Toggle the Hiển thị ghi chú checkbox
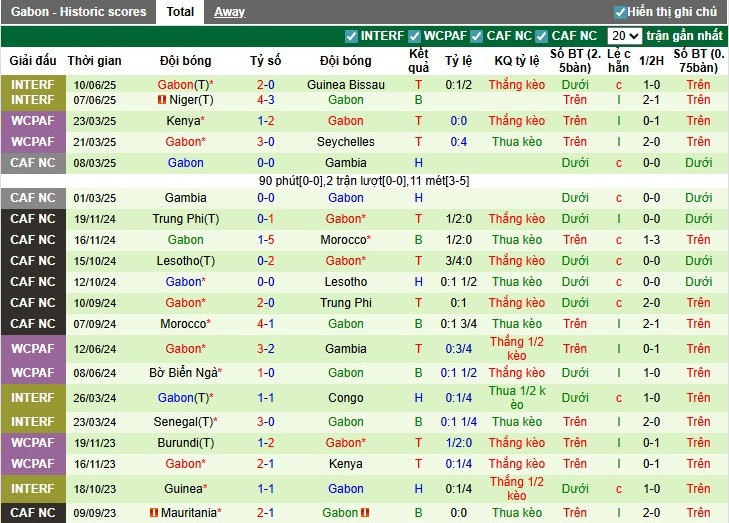The width and height of the screenshot is (729, 523). coord(619,12)
